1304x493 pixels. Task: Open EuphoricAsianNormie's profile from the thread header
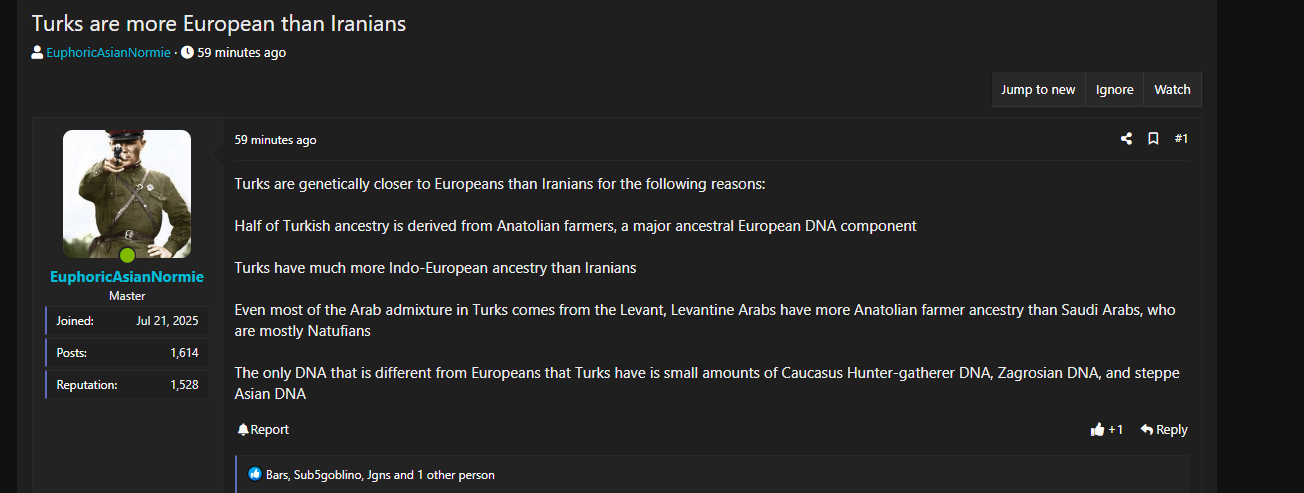tap(108, 53)
